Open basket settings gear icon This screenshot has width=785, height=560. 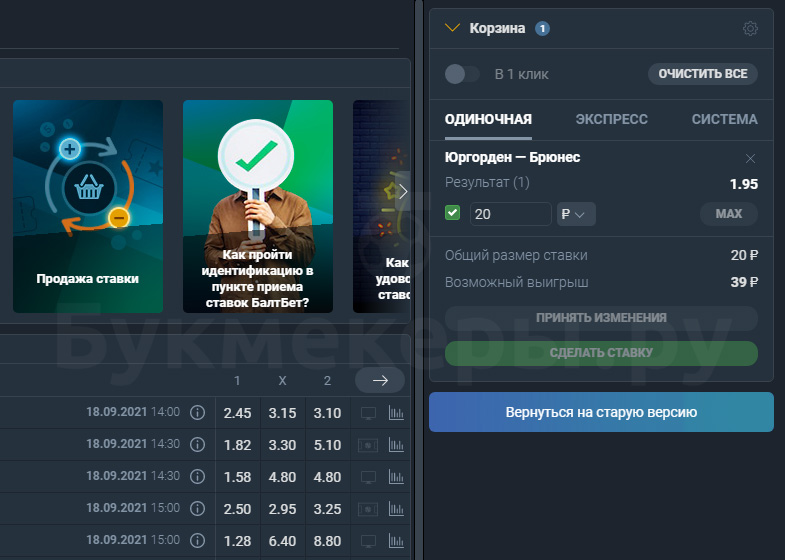750,29
